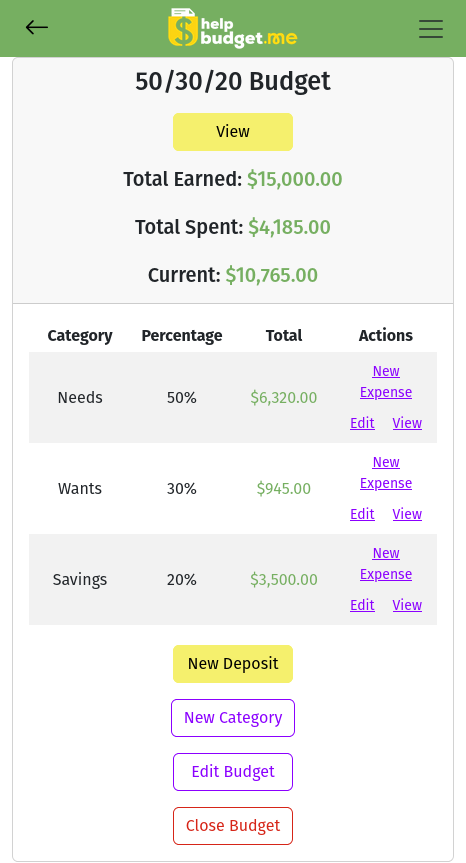The height and width of the screenshot is (863, 466).
Task: Click the yellow View button
Action: tap(233, 132)
